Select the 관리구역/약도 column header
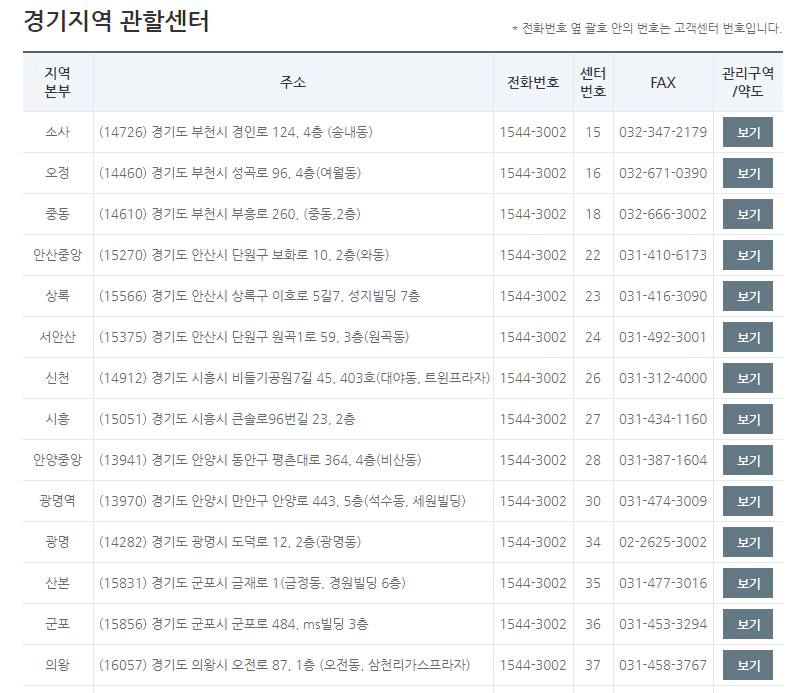This screenshot has height=693, width=799. pos(748,82)
